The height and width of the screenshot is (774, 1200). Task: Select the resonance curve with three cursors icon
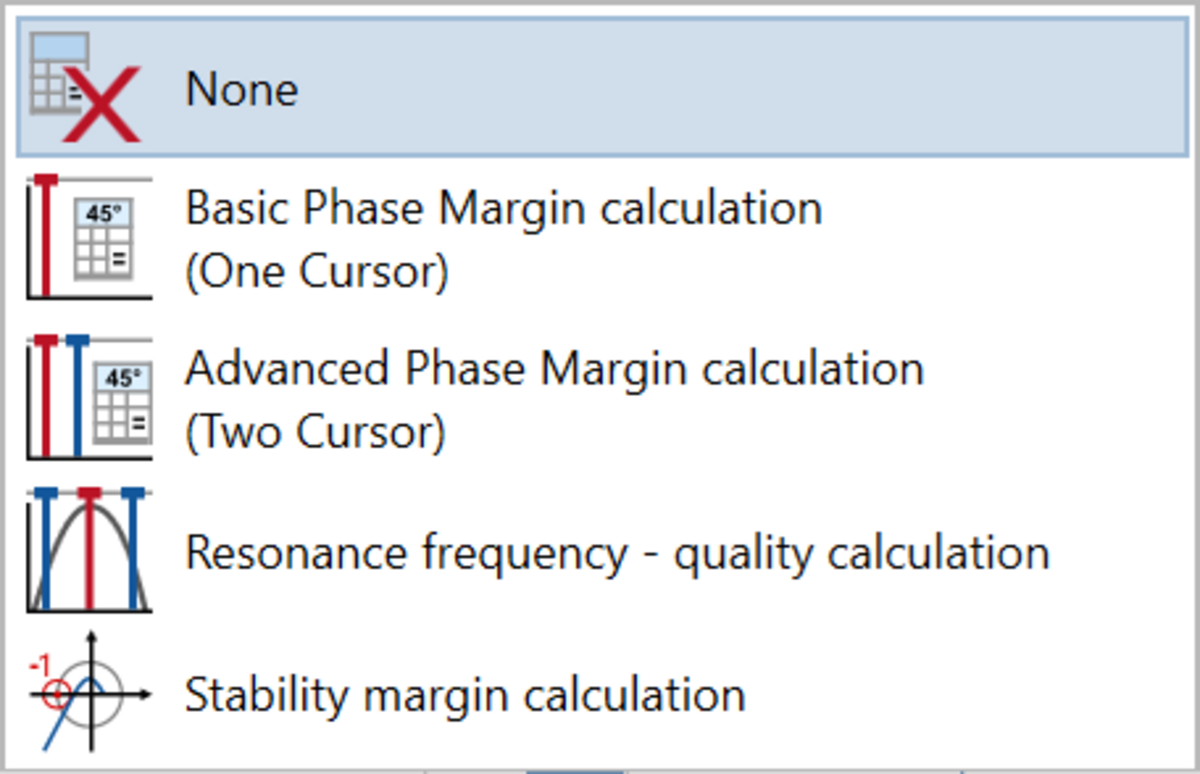click(89, 550)
